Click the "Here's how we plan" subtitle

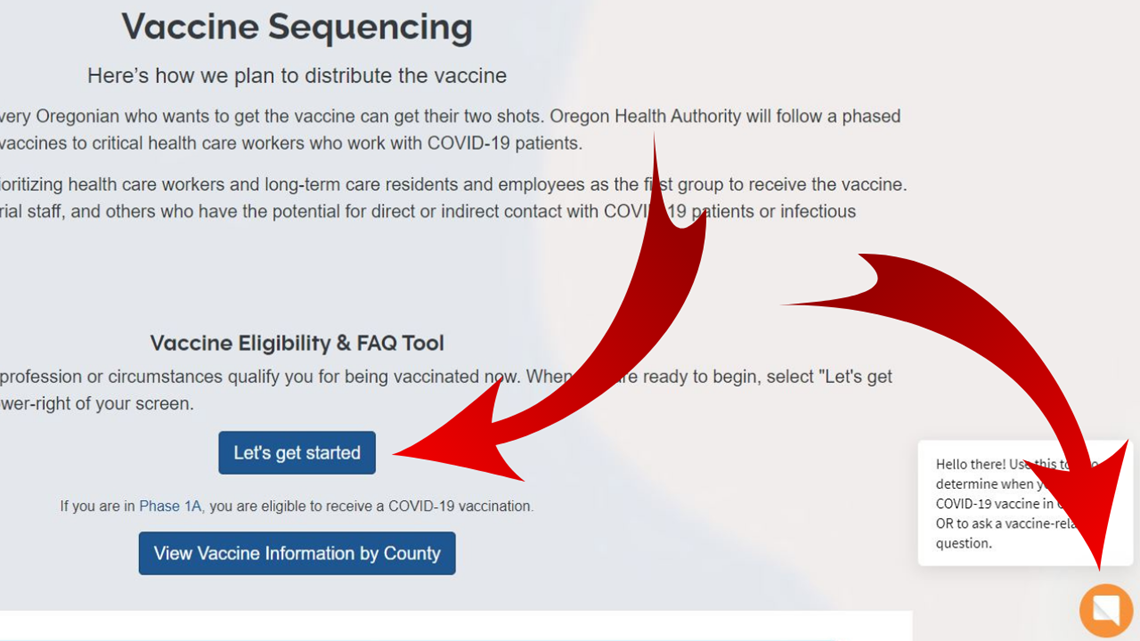297,76
